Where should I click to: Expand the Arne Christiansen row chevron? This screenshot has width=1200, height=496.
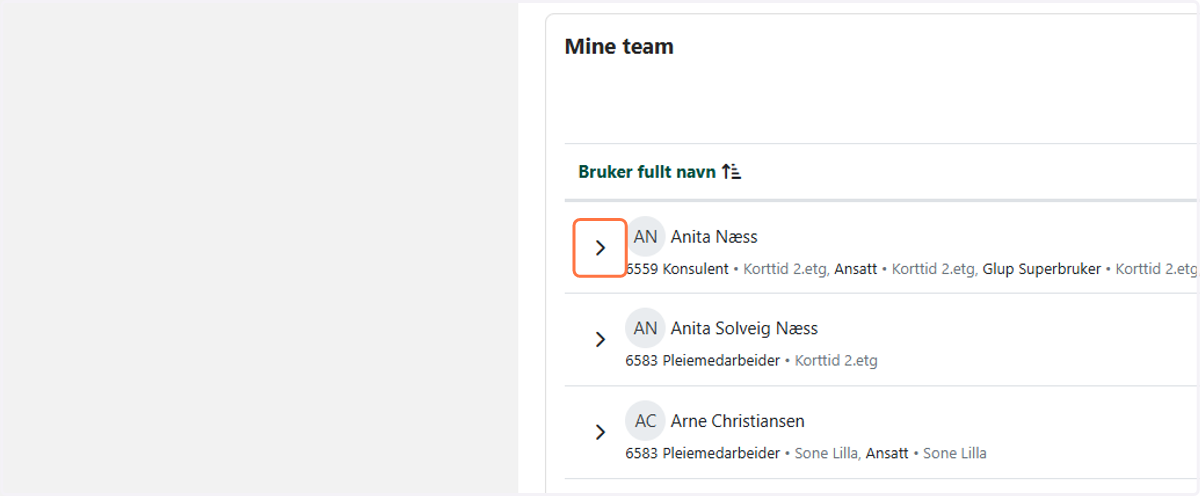pos(600,432)
